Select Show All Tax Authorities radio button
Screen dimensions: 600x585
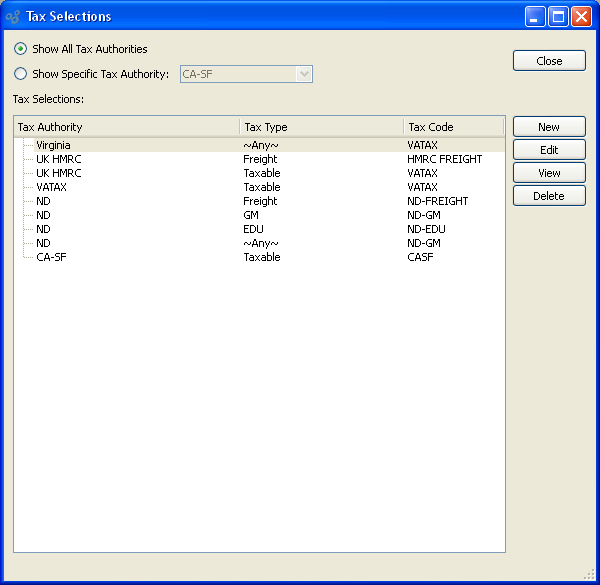21,49
